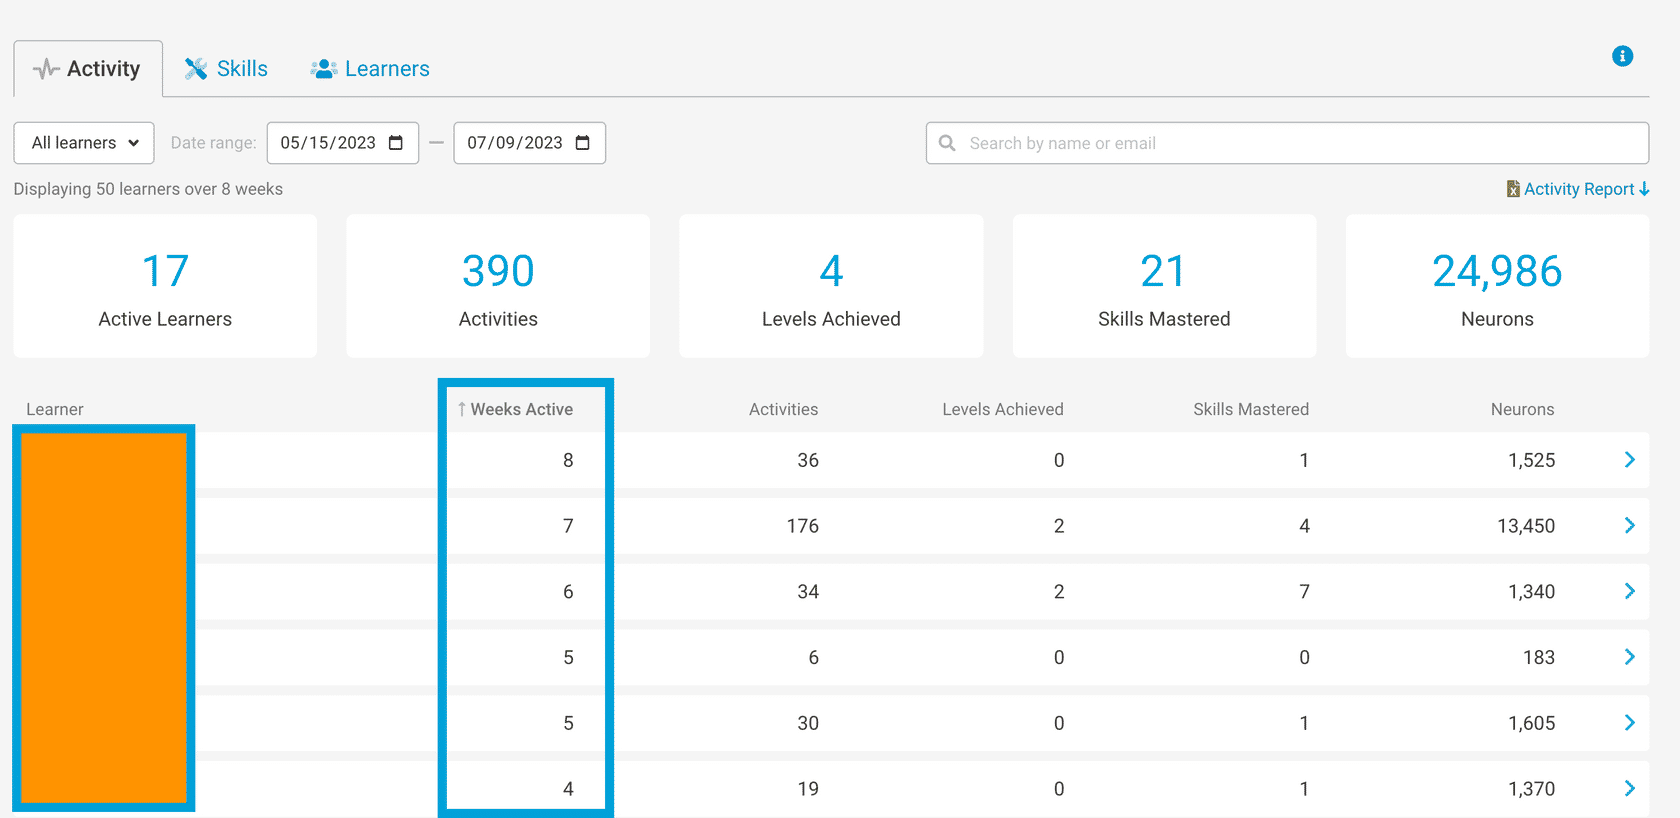Select the Activity tab
Viewport: 1680px width, 818px height.
point(88,69)
